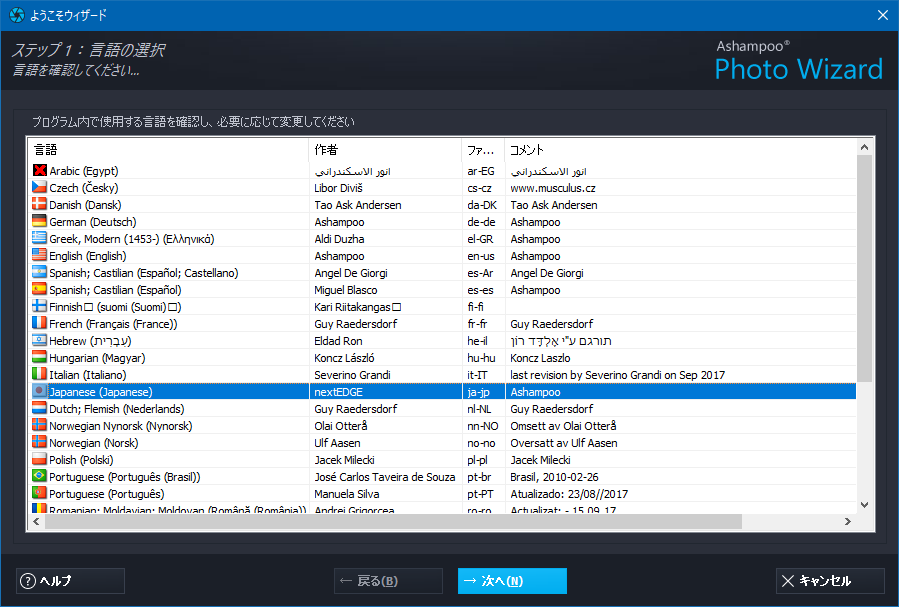Click the horizontal scrollbar left arrow
The image size is (899, 607).
coord(36,522)
